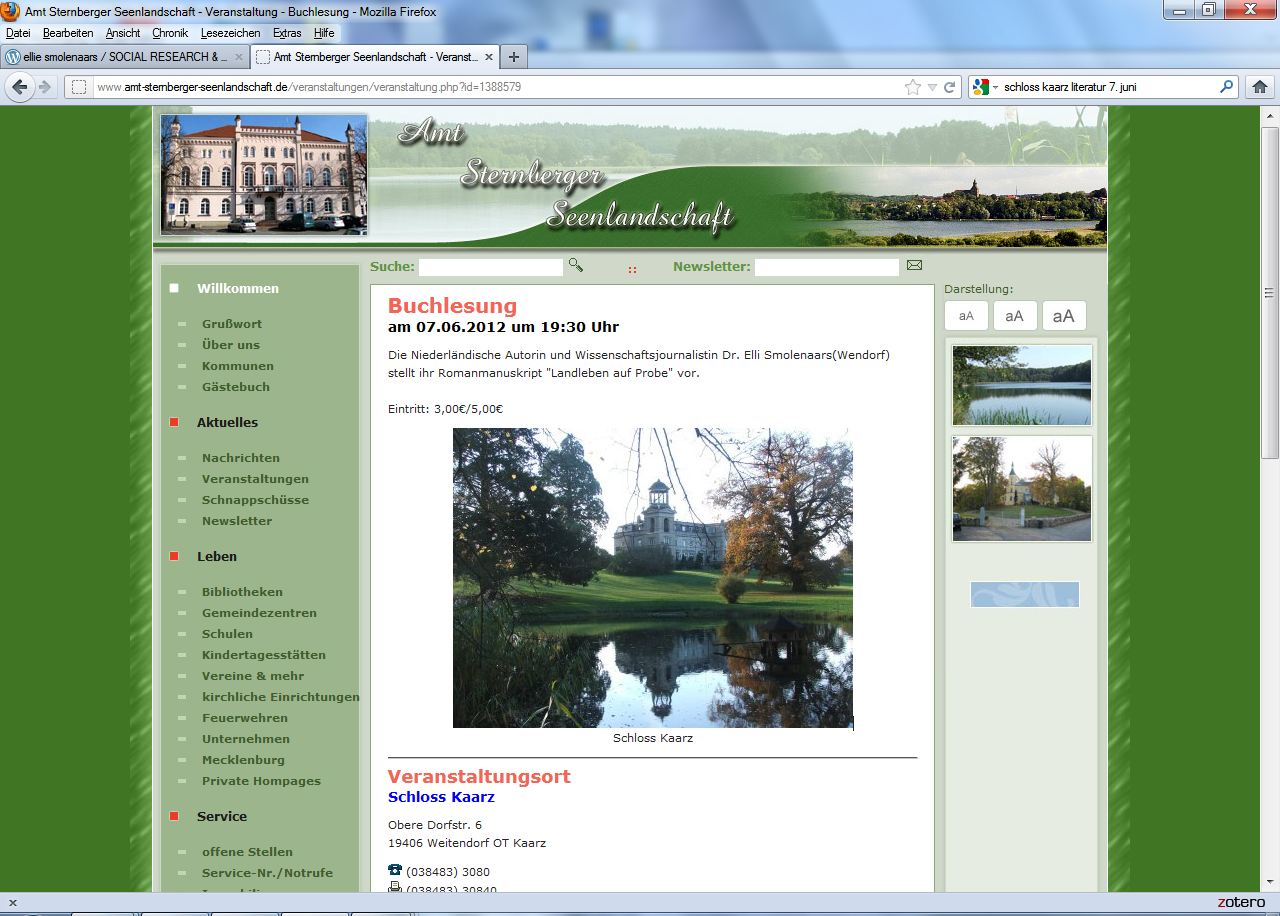Bookmark page with the star icon
Screen dimensions: 1280x916
912,87
